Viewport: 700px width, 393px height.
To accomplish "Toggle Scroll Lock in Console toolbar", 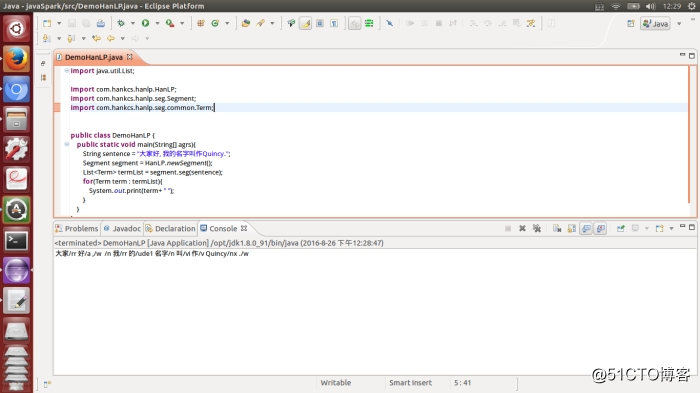I will [x=571, y=229].
